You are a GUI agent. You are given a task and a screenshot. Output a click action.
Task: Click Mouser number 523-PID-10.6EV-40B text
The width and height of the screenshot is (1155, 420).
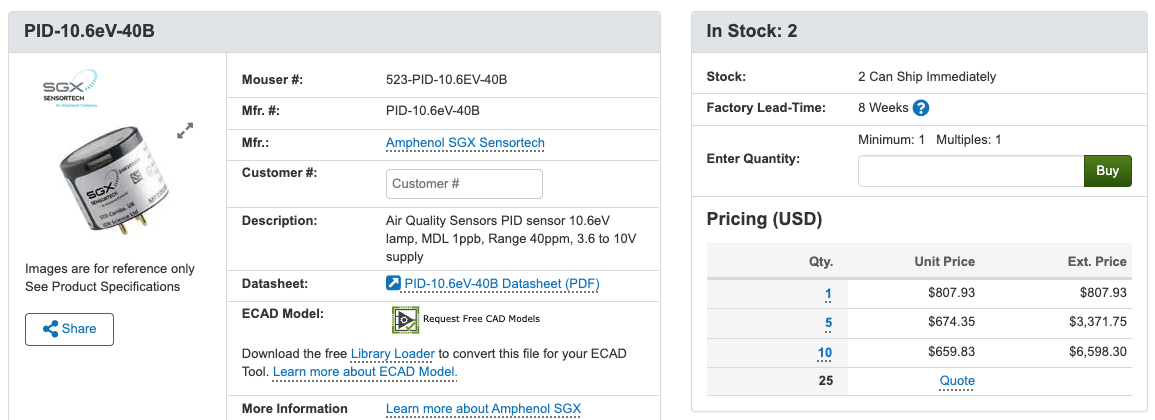pyautogui.click(x=446, y=80)
